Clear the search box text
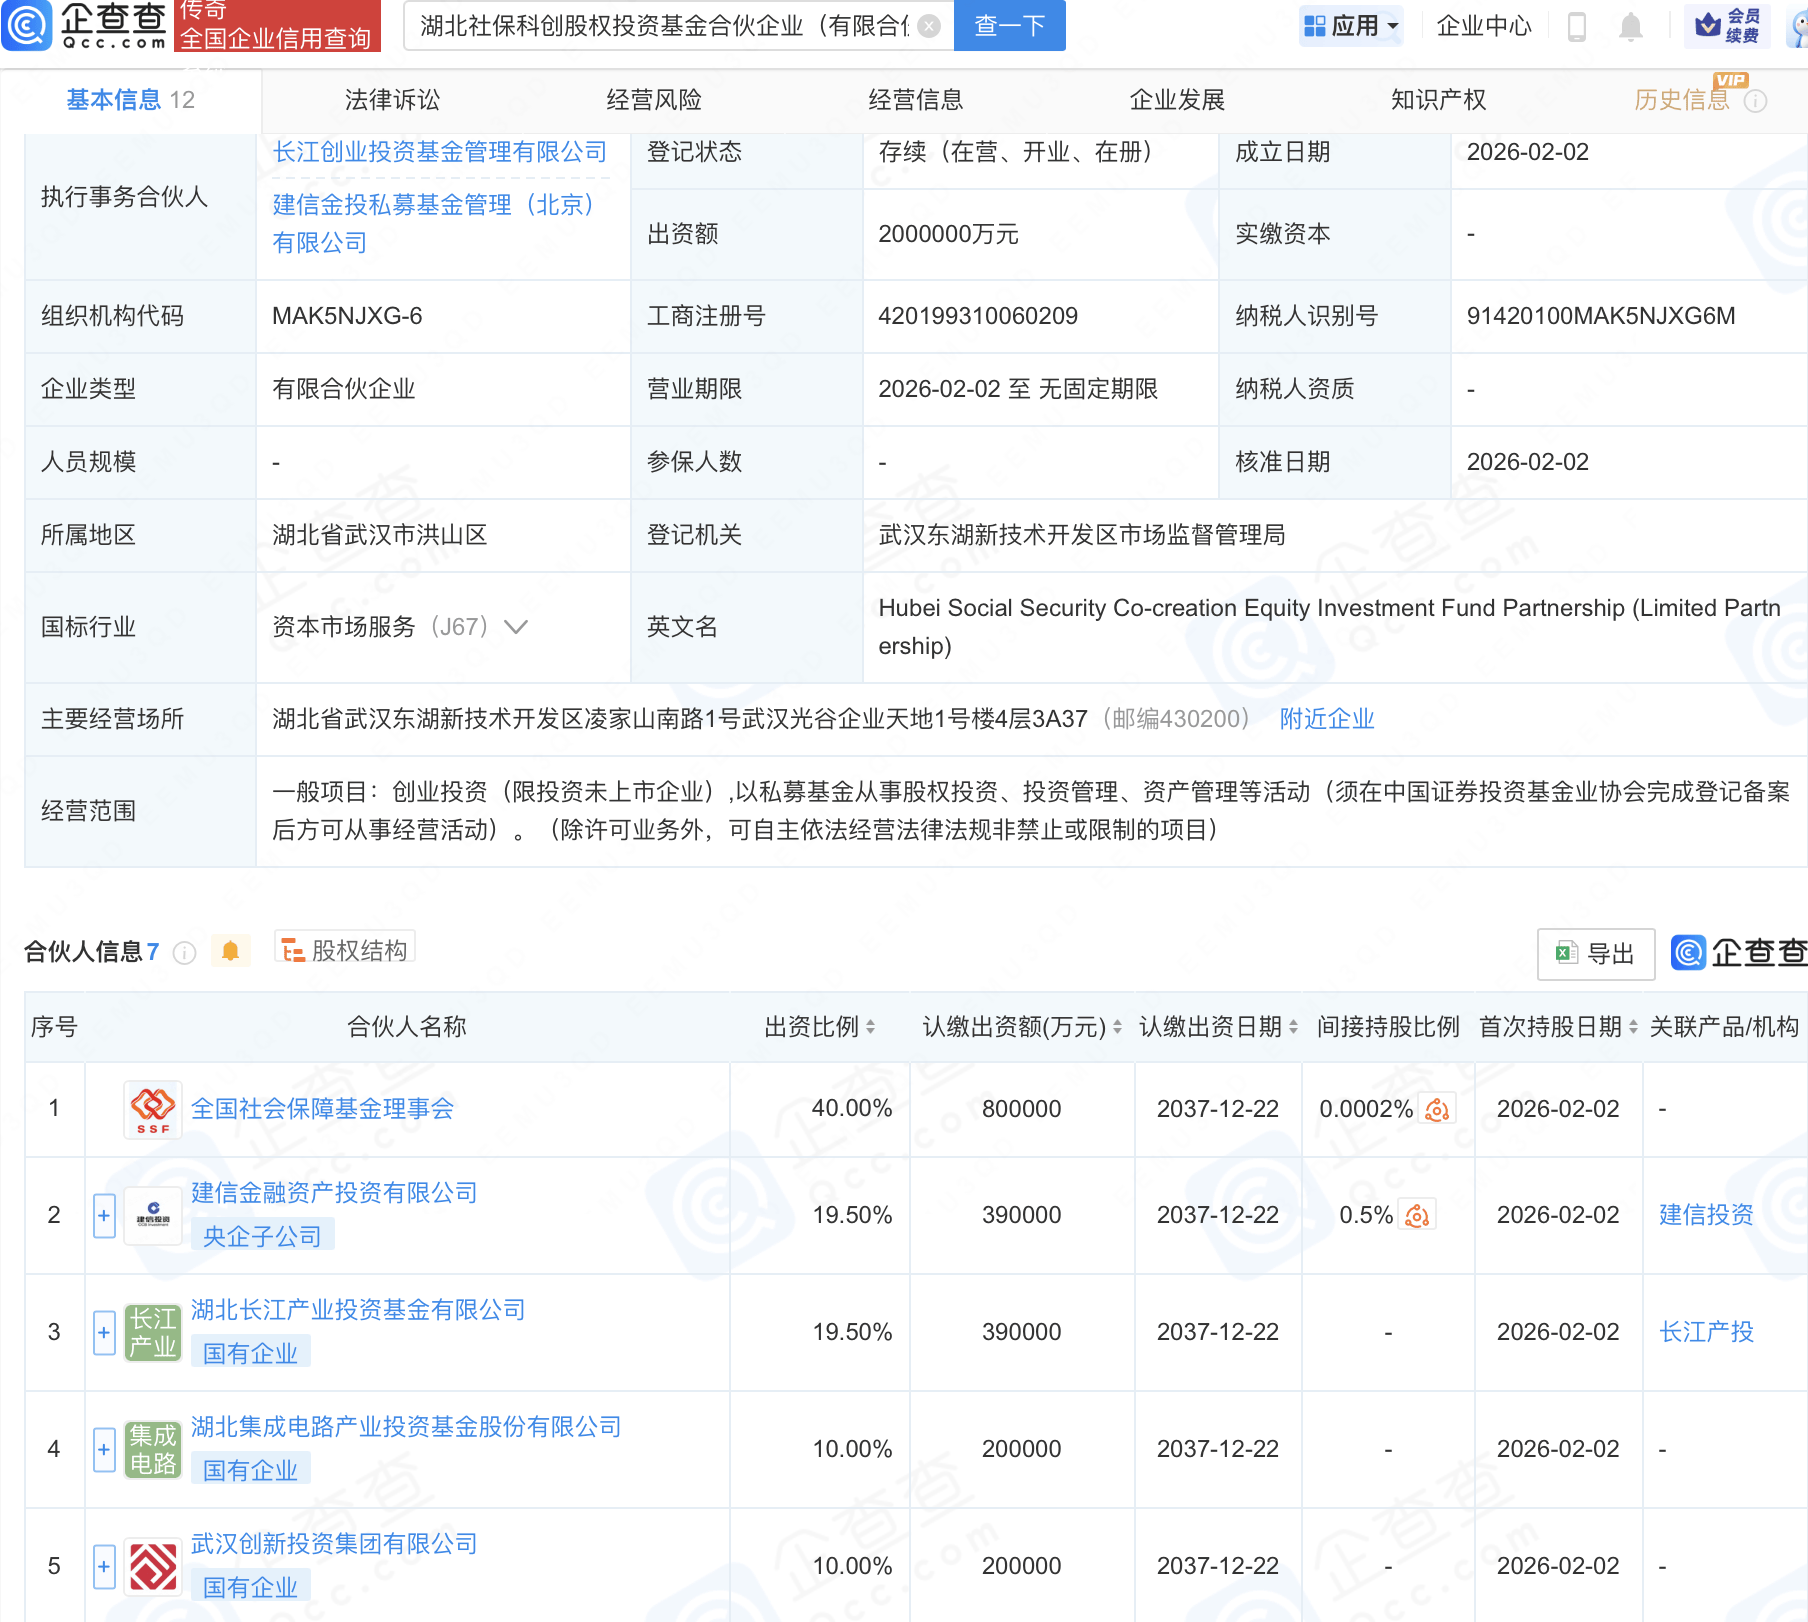This screenshot has width=1808, height=1622. 929,26
